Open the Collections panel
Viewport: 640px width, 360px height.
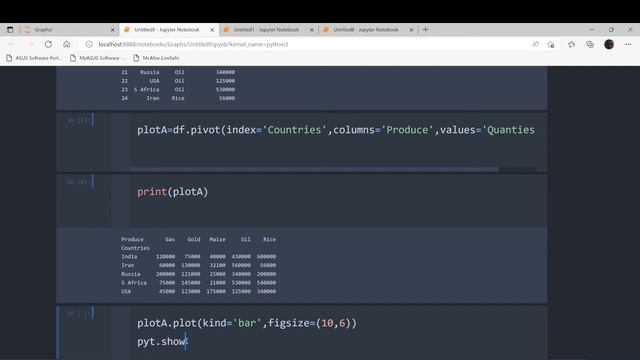click(590, 44)
